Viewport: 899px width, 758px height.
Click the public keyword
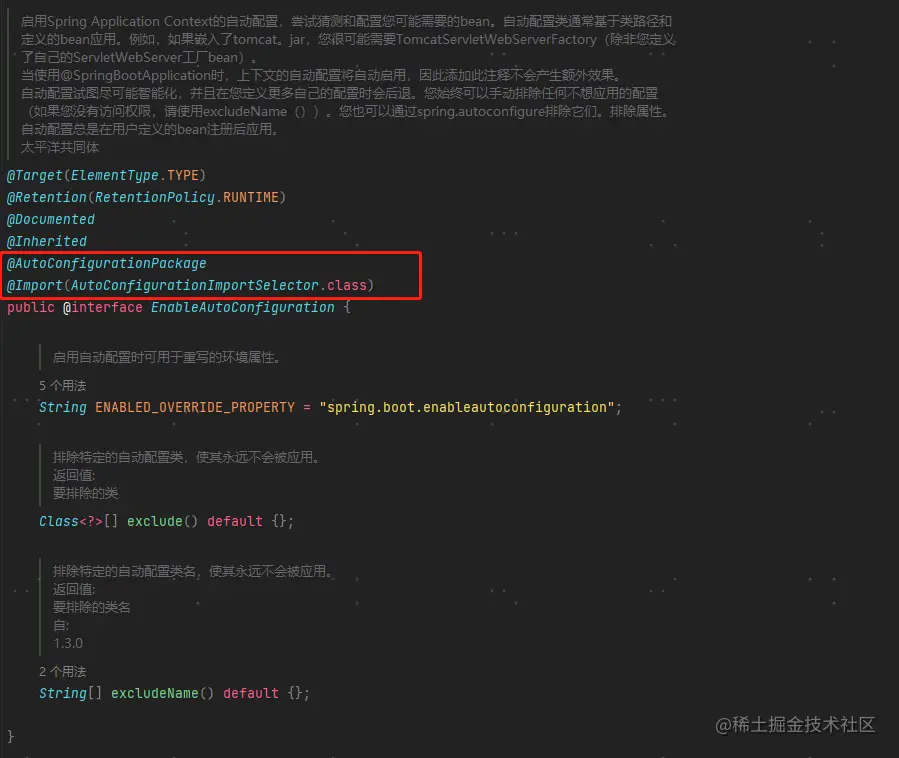(x=31, y=308)
